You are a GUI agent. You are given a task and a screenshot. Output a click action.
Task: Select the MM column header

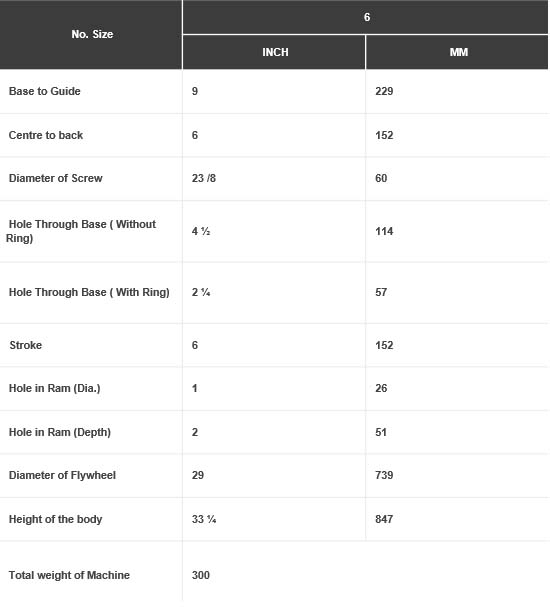point(459,52)
